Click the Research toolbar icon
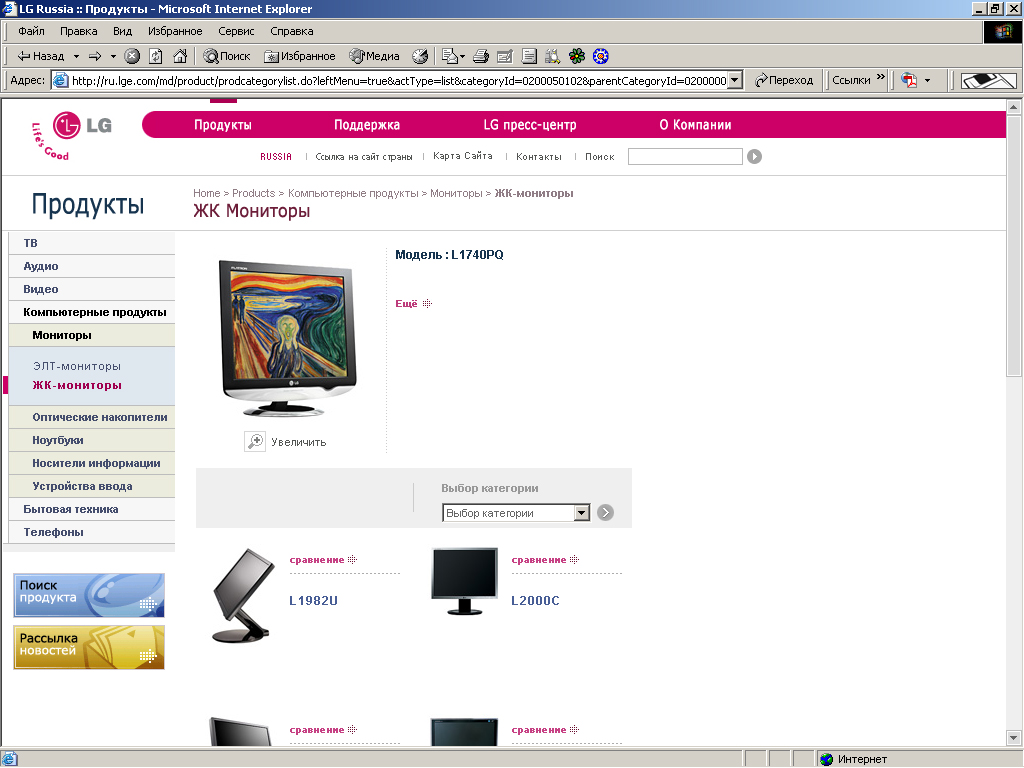The height and width of the screenshot is (768, 1024). [552, 56]
